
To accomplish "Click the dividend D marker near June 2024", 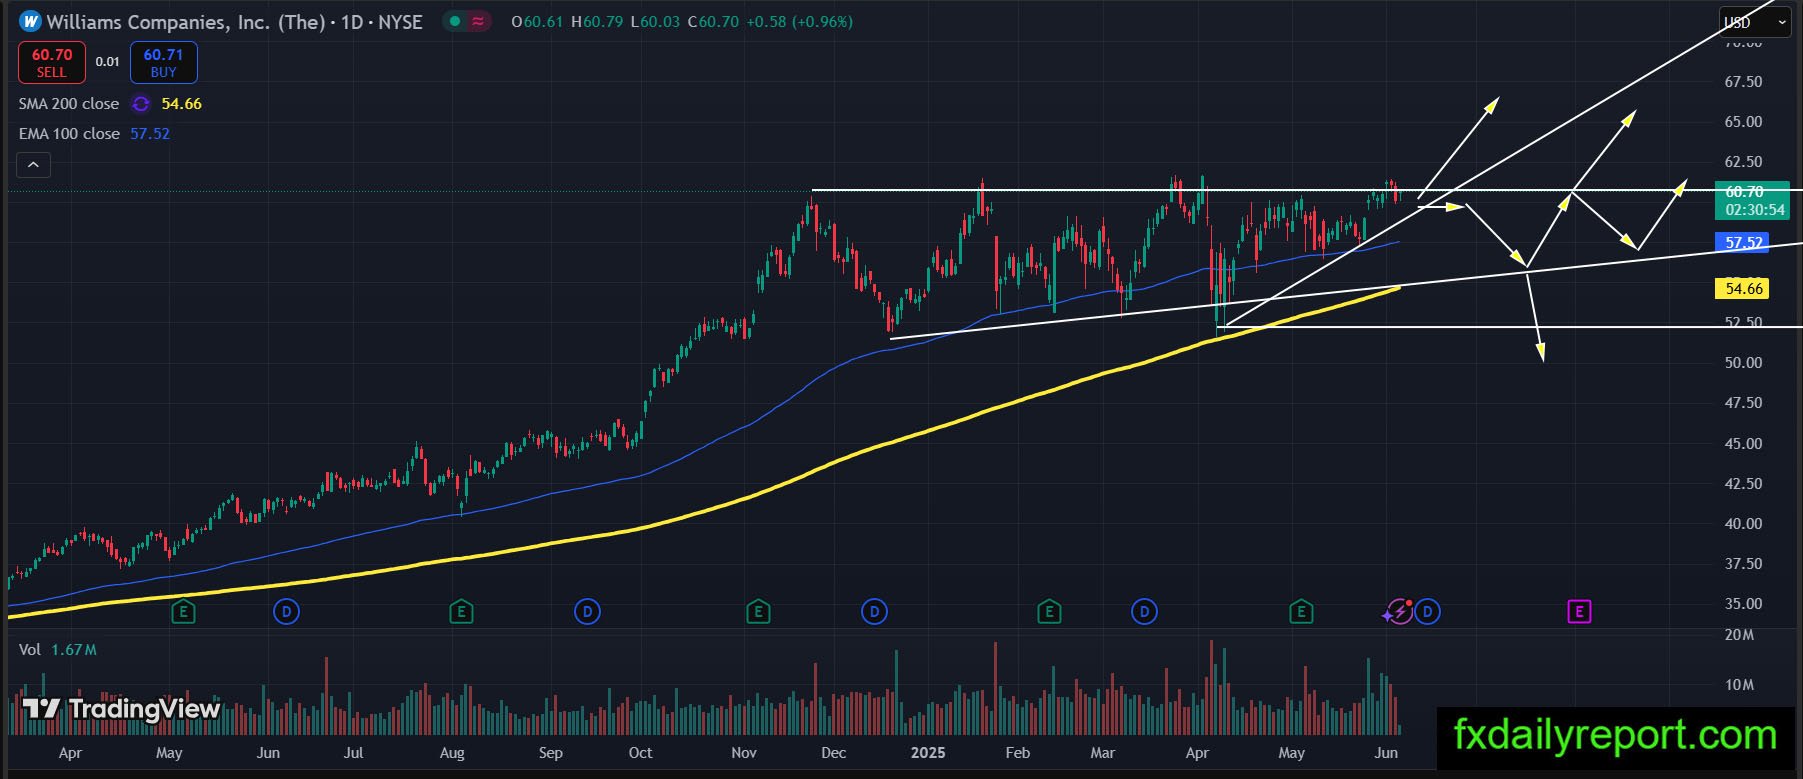I will pyautogui.click(x=287, y=611).
